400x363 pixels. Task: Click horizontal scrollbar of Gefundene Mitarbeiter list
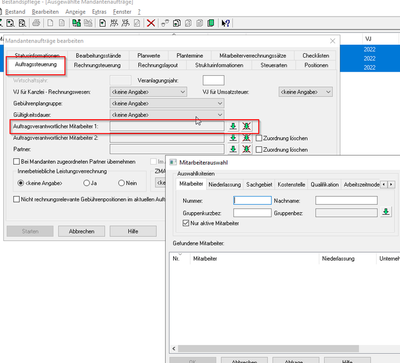coord(268,349)
